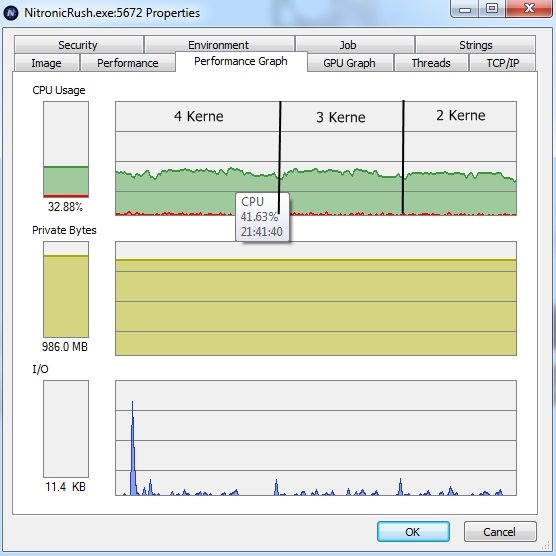Select the Strings tab
This screenshot has height=556, width=556.
(475, 45)
